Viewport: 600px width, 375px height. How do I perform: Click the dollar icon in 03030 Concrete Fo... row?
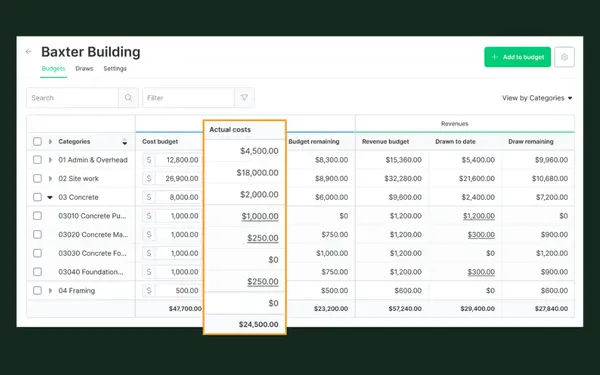point(149,253)
